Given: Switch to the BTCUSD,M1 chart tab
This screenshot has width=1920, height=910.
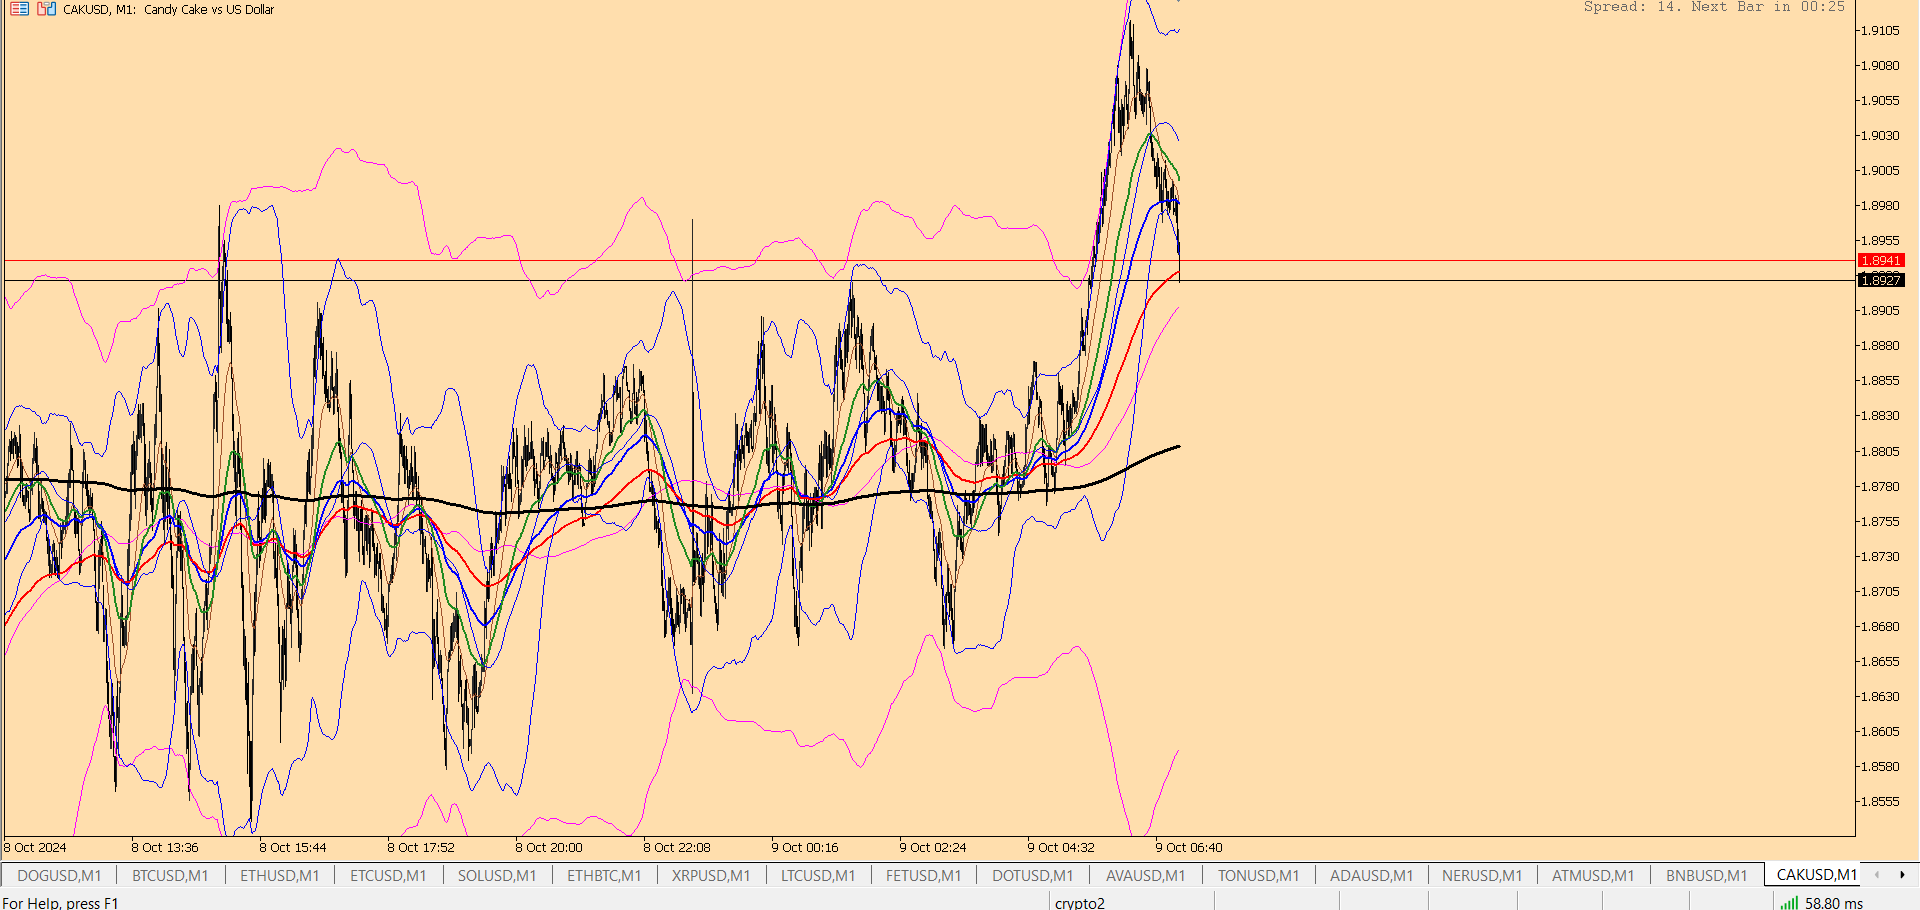Looking at the screenshot, I should pyautogui.click(x=170, y=876).
